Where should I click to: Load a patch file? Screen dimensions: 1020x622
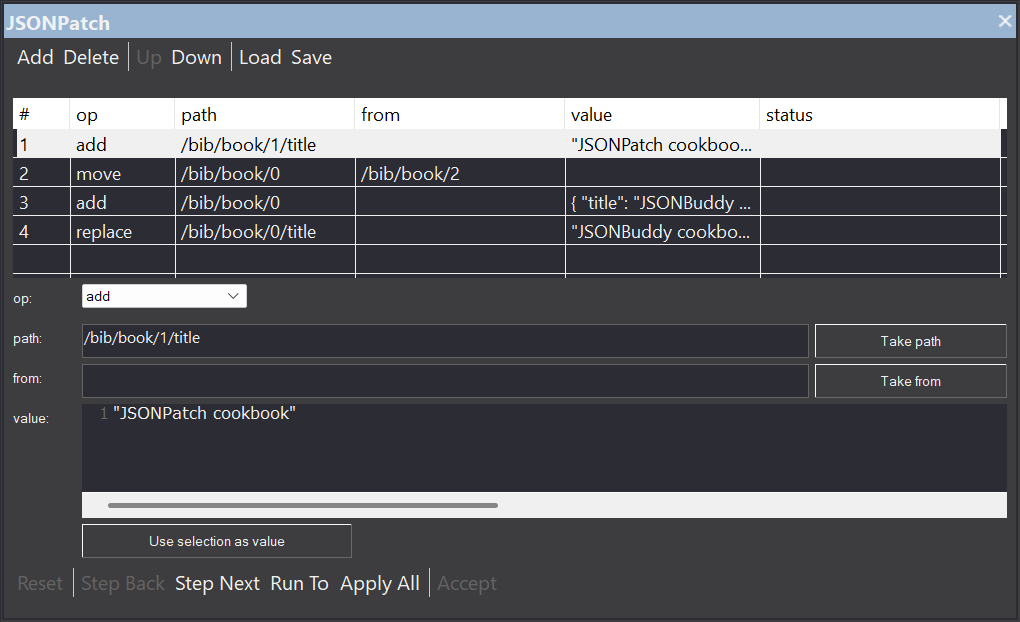[260, 57]
